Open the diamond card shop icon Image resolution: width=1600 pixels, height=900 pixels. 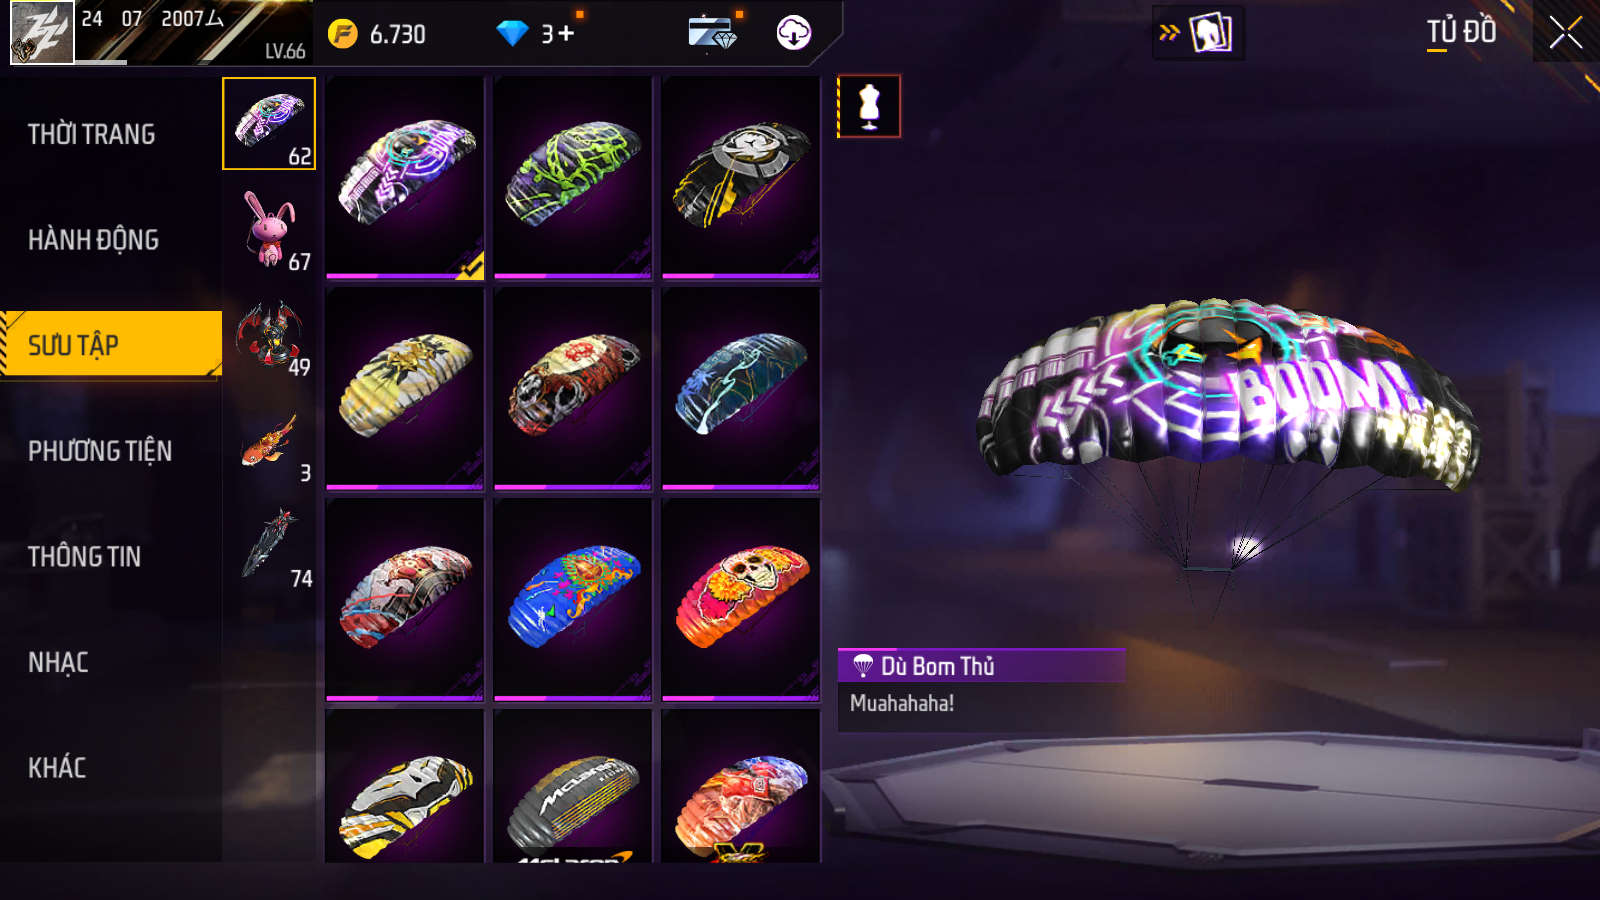click(713, 33)
